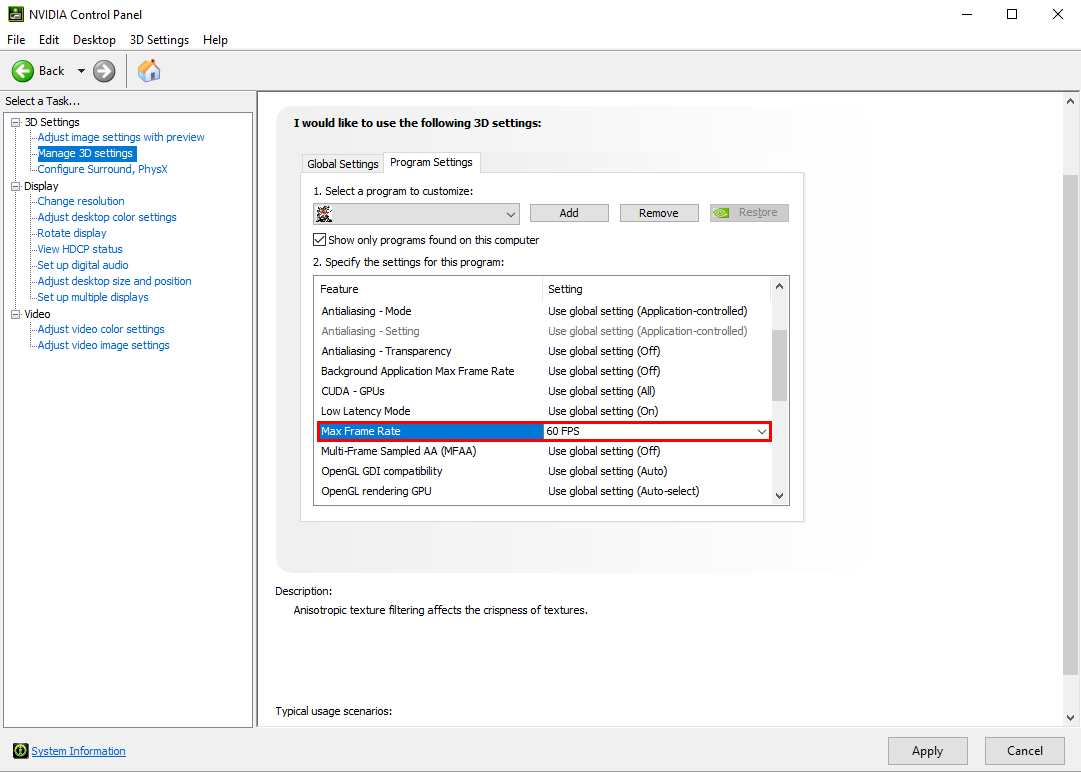Click settings list scroll up arrow
Viewport: 1081px width, 773px height.
click(x=779, y=286)
